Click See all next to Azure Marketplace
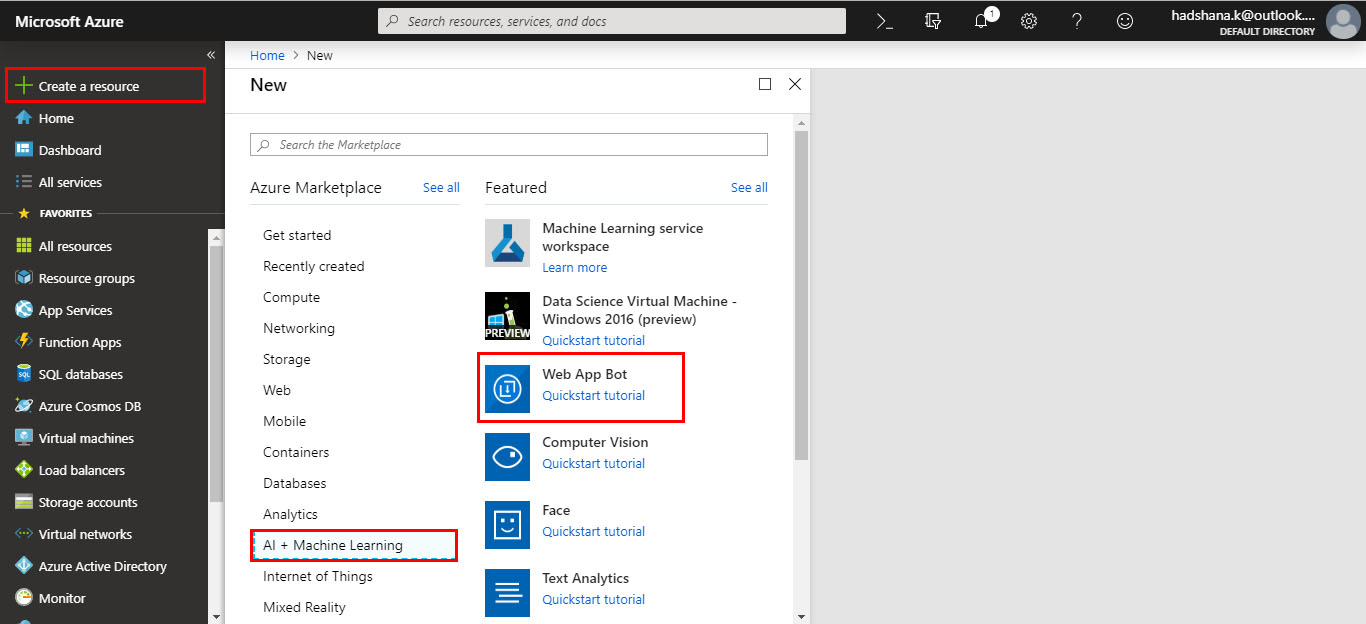 (441, 187)
